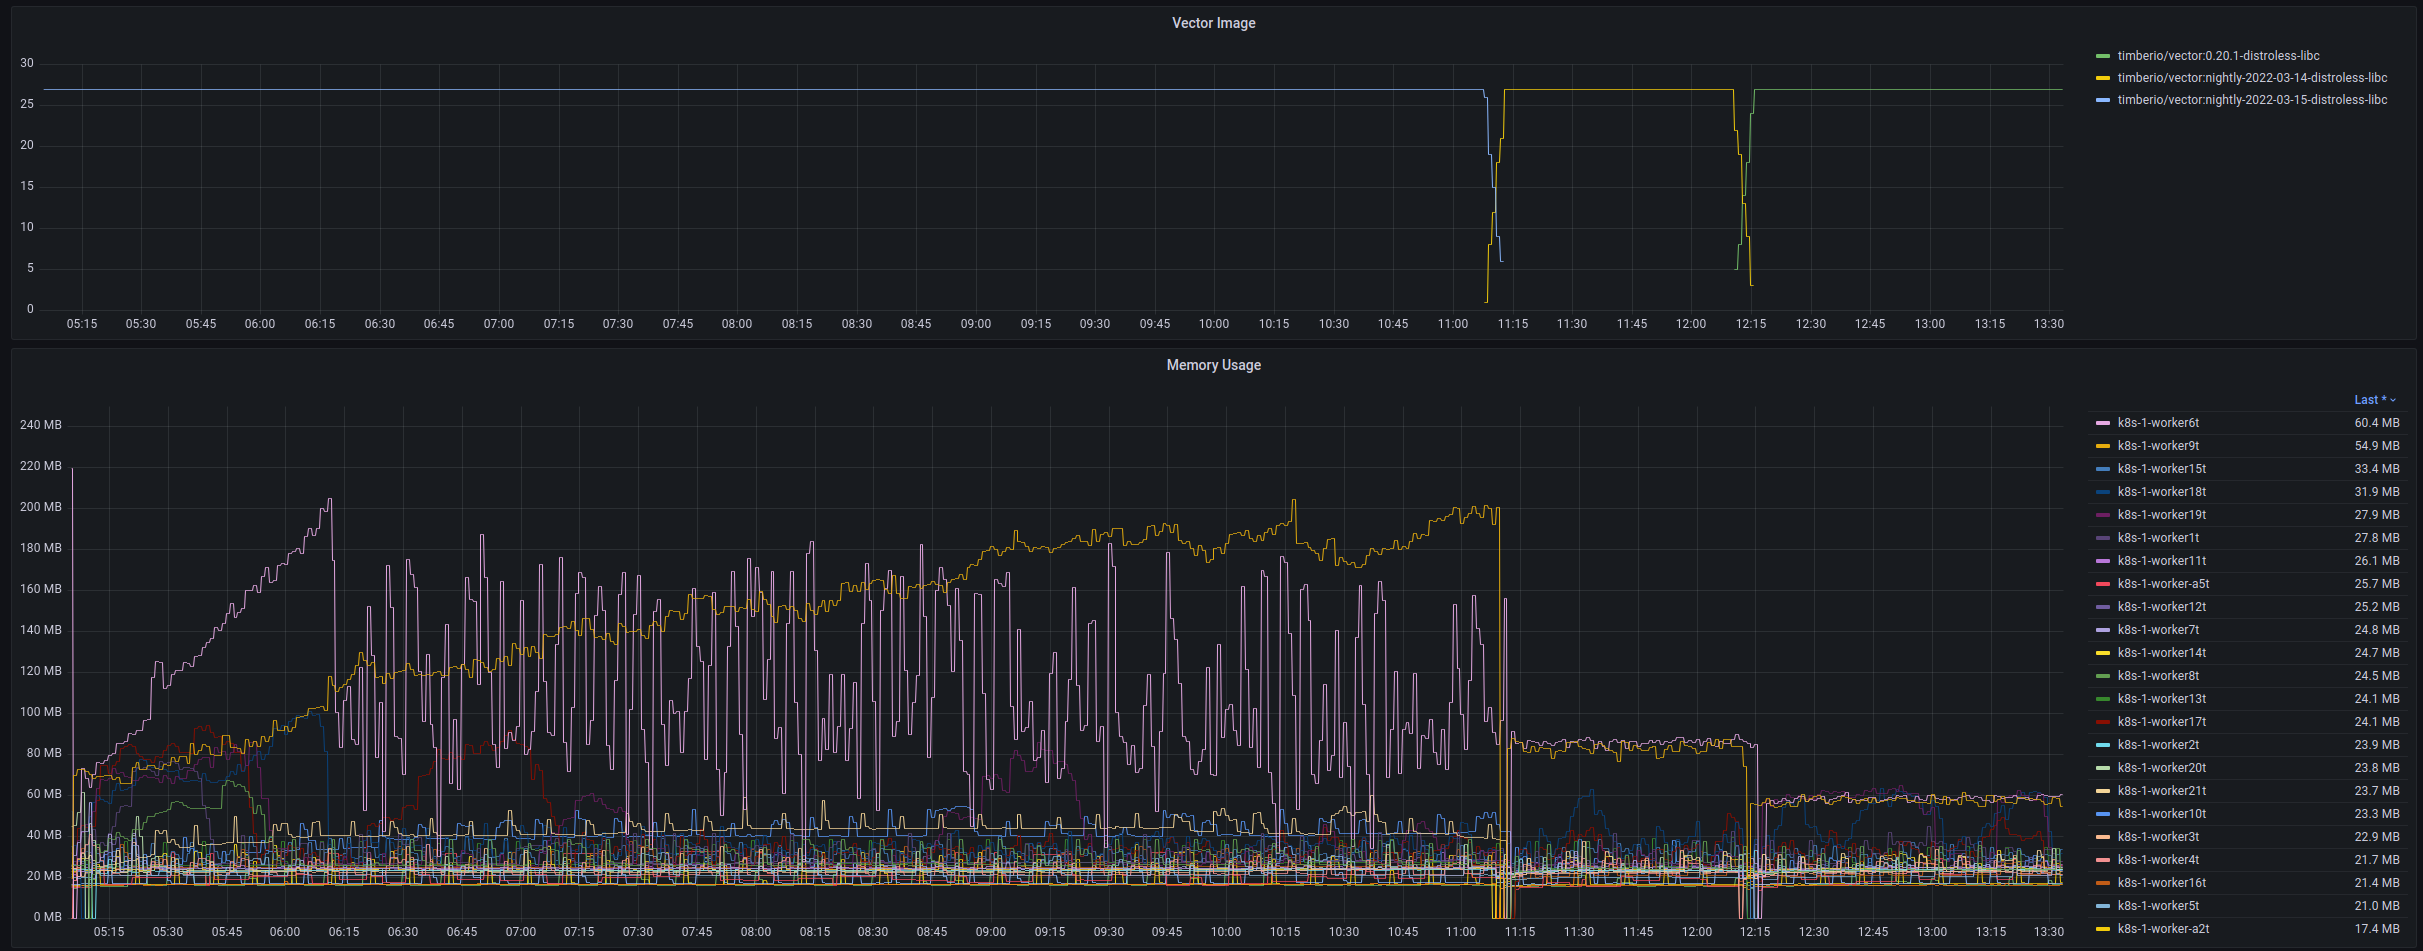Select the k8s-1-worker-a2t legend label

pyautogui.click(x=2163, y=928)
